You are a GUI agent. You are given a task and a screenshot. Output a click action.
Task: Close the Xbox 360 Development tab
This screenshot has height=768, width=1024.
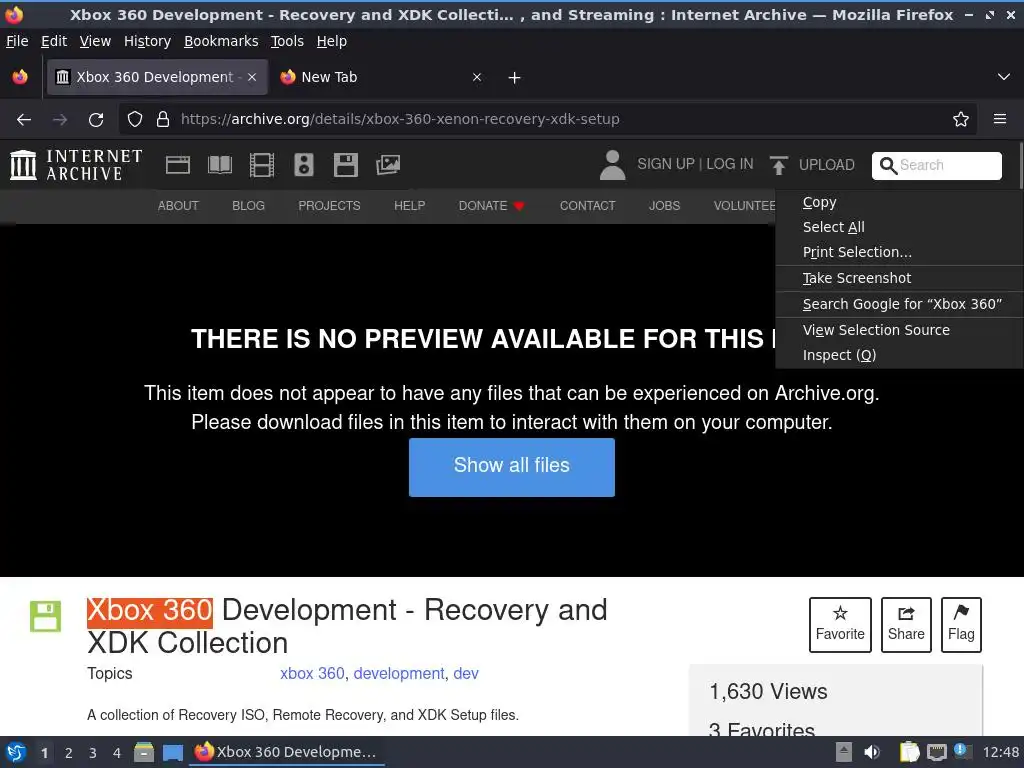tap(252, 77)
